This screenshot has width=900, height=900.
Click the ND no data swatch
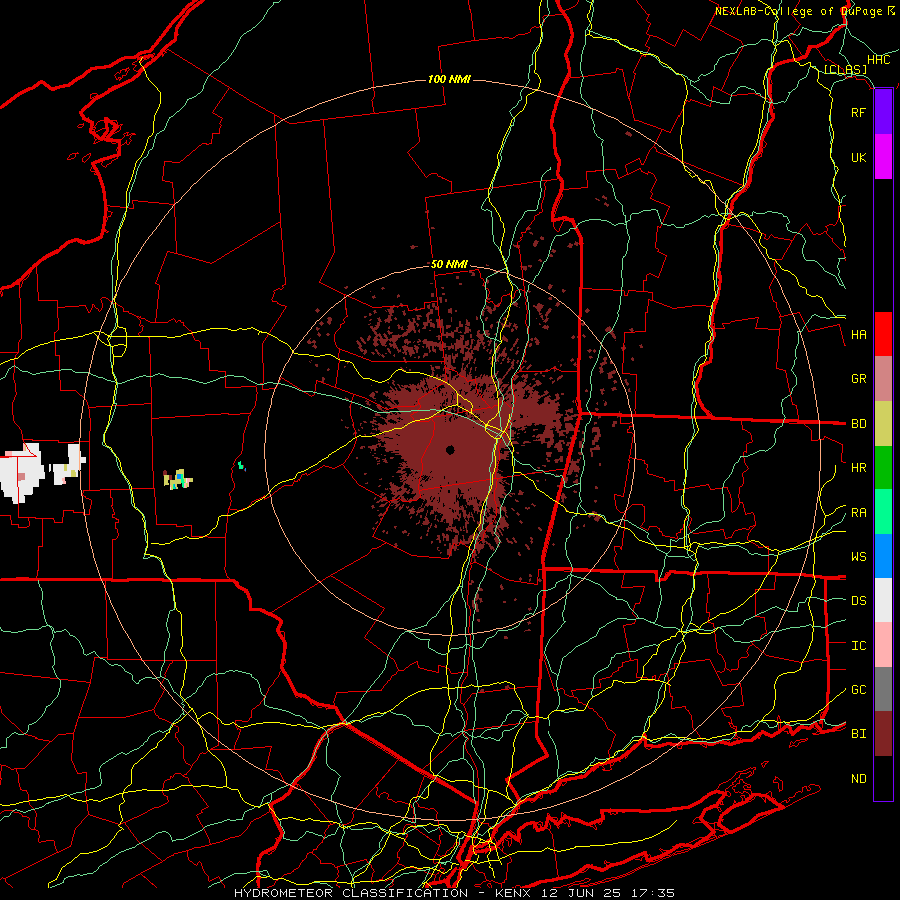point(883,778)
